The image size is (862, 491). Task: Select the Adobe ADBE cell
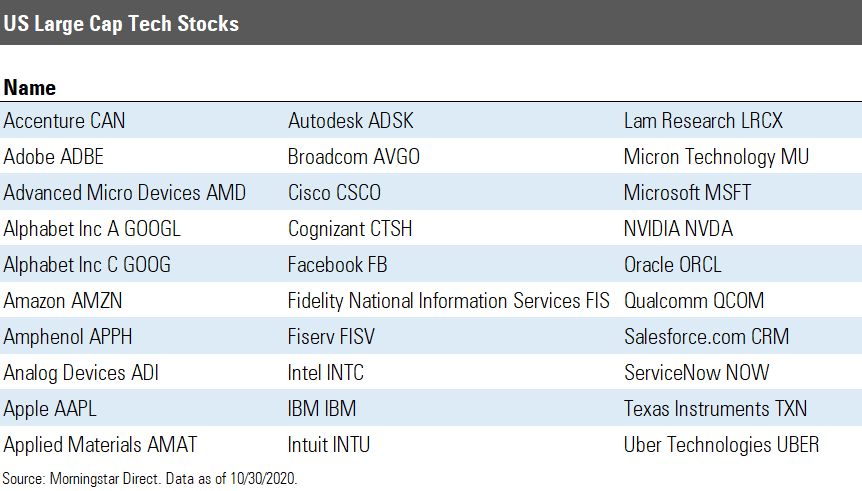pos(54,157)
